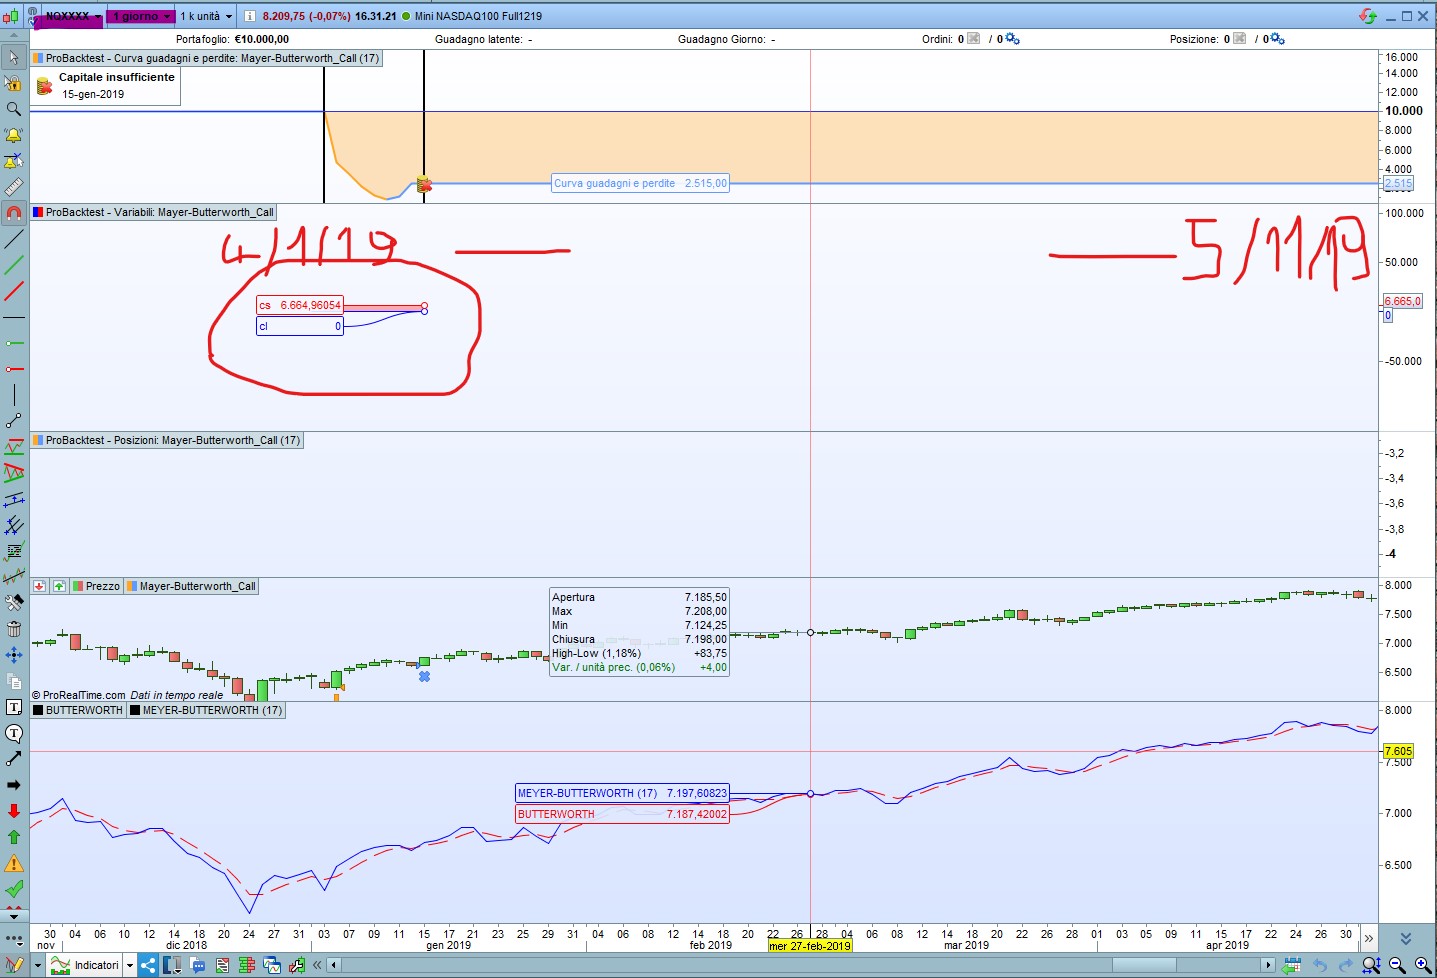1437x978 pixels.
Task: Collapse bottom toolbar with double left chevron
Action: 317,965
